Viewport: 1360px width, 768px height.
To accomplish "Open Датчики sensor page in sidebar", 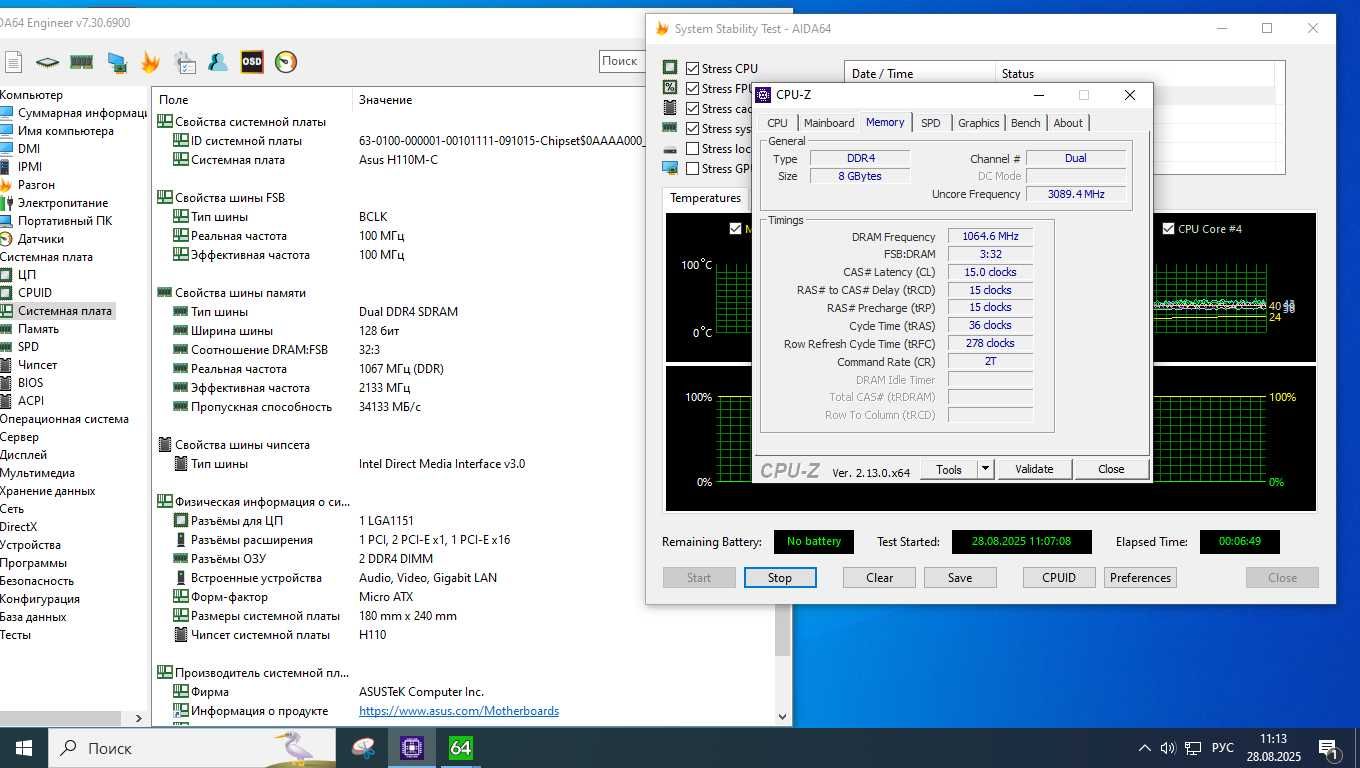I will click(x=40, y=239).
